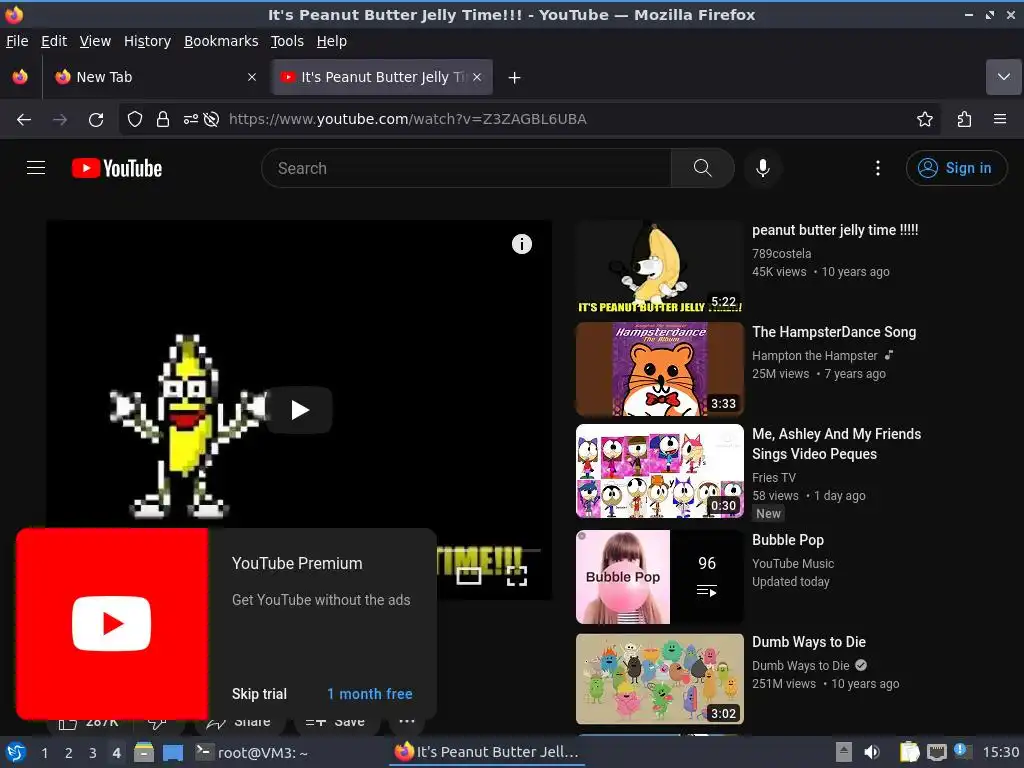Open the Edit menu
The height and width of the screenshot is (768, 1024).
[54, 41]
